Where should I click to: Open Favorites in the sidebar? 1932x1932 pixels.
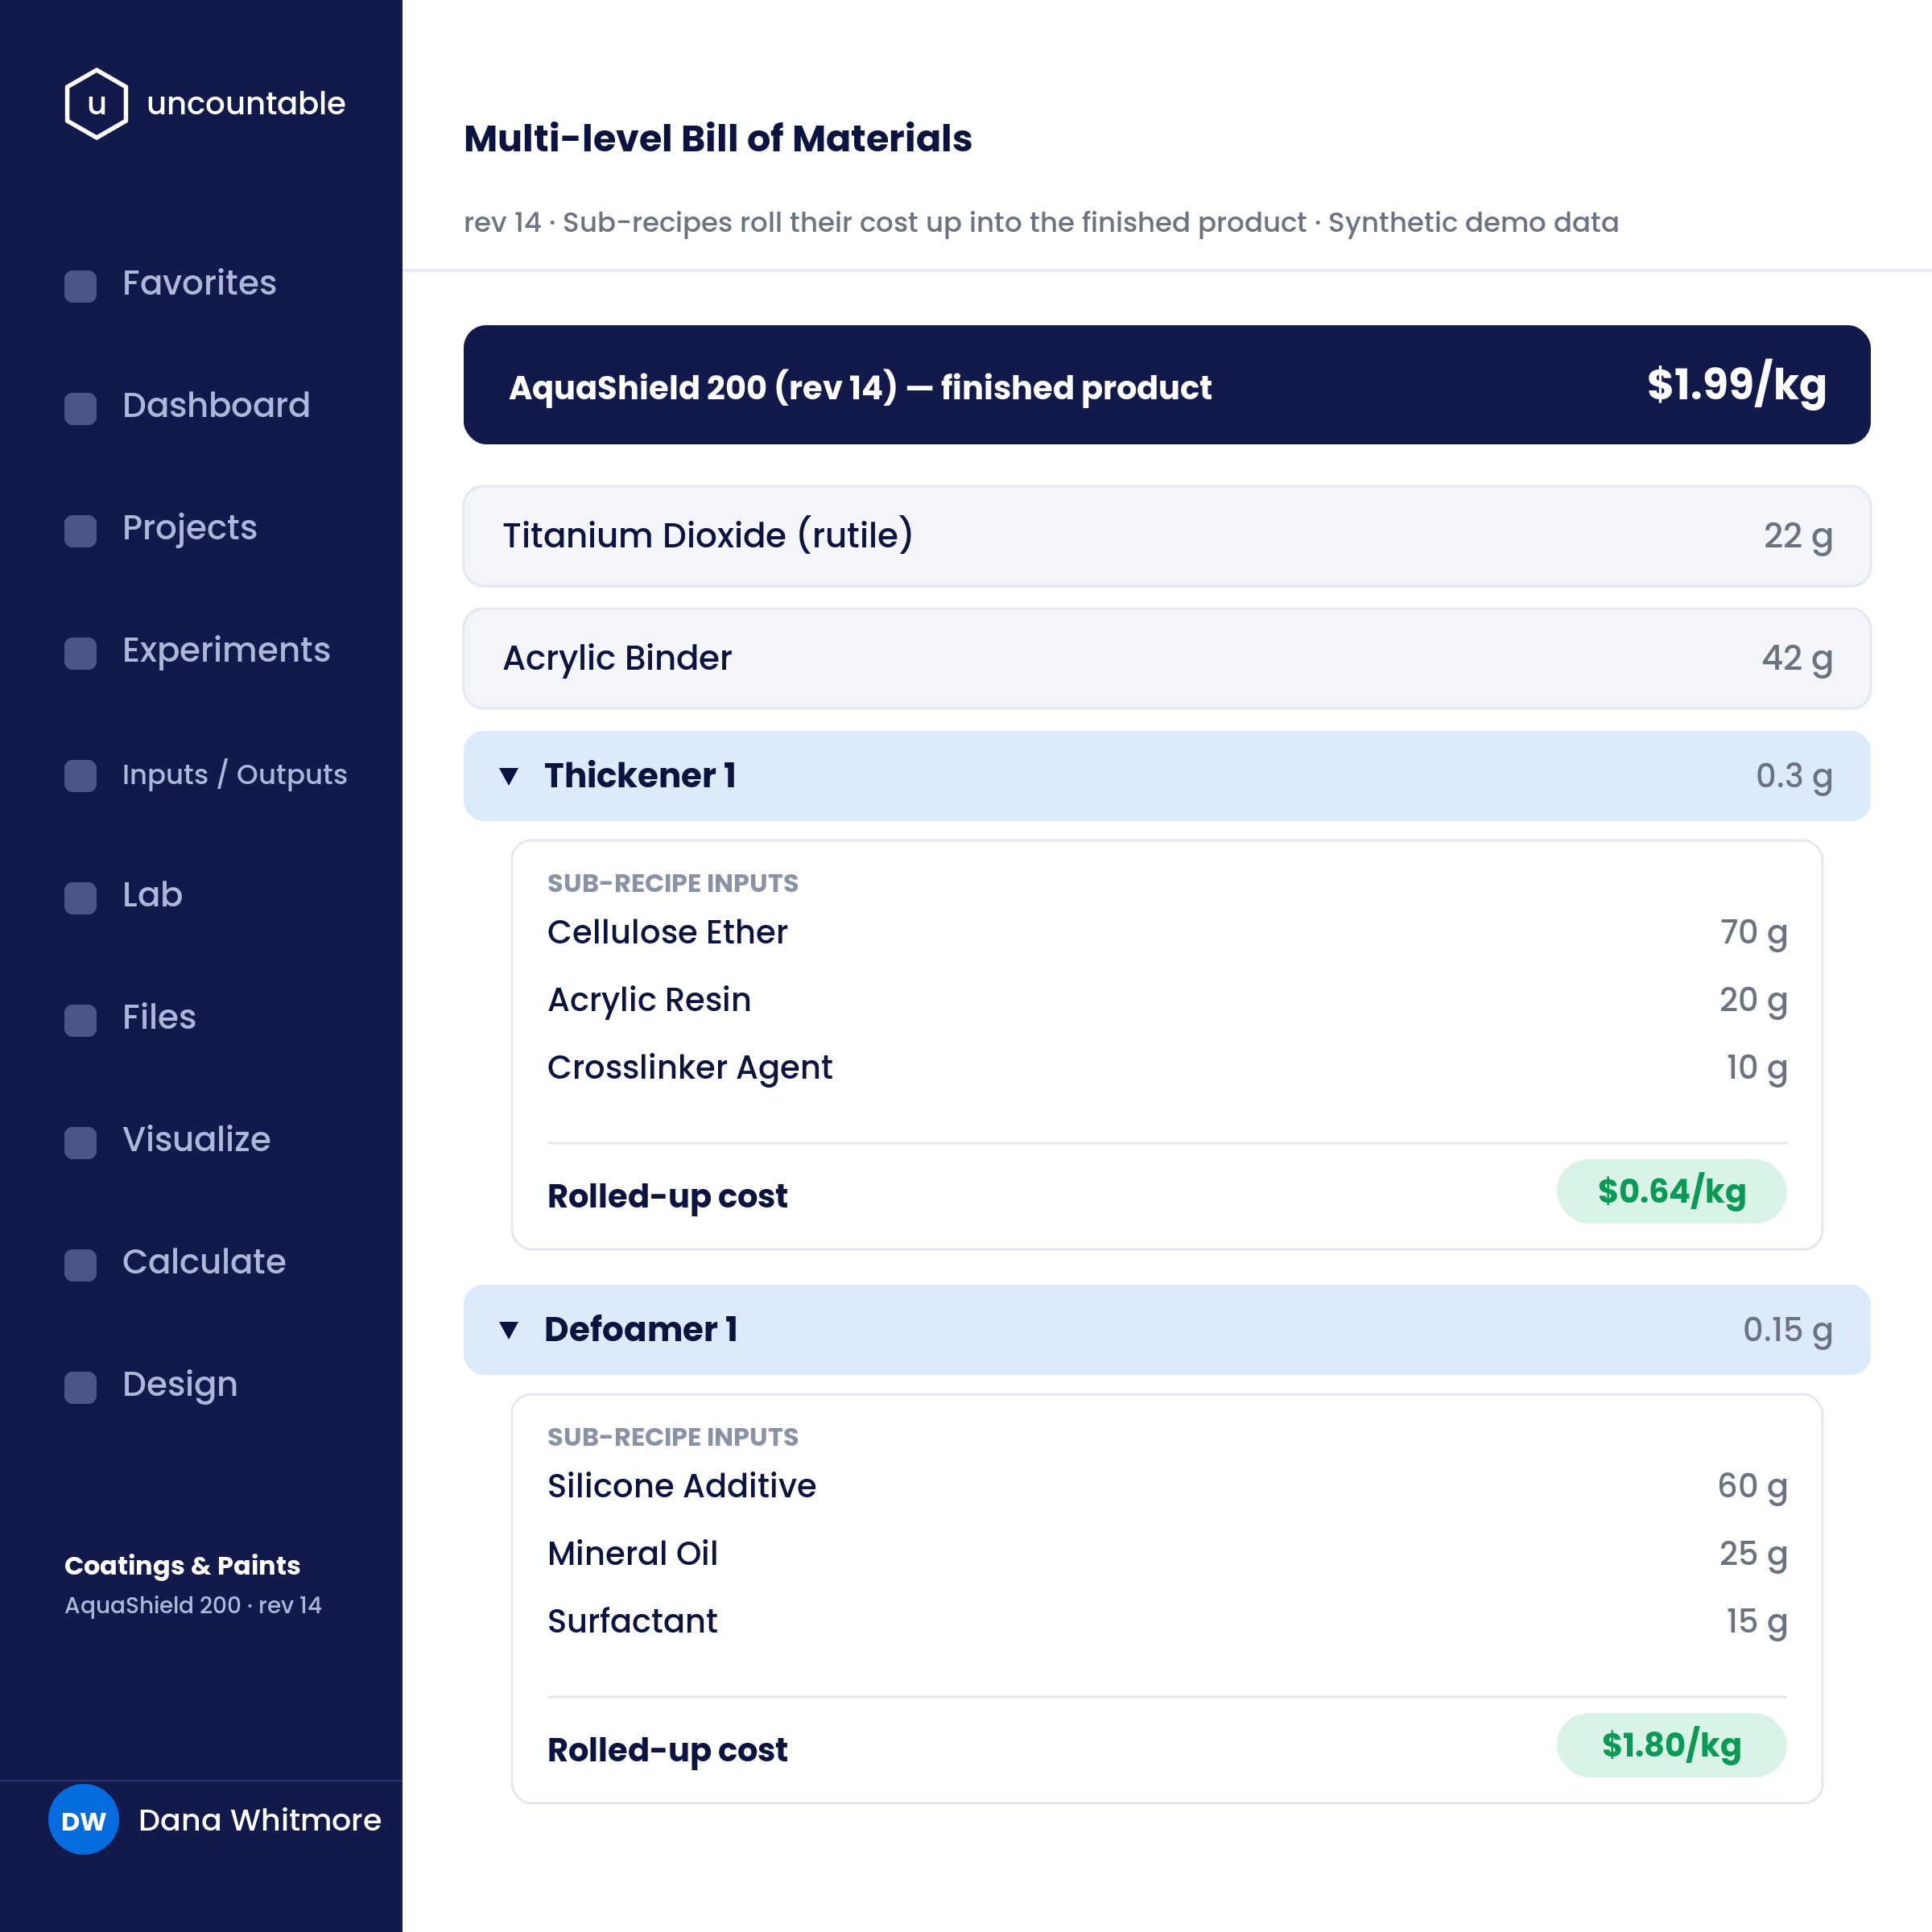[x=199, y=283]
